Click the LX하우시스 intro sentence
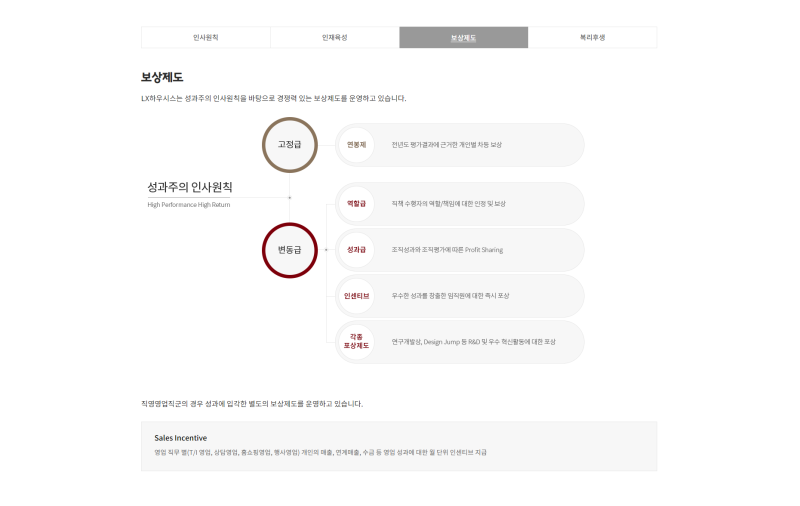The image size is (800, 506). 273,98
